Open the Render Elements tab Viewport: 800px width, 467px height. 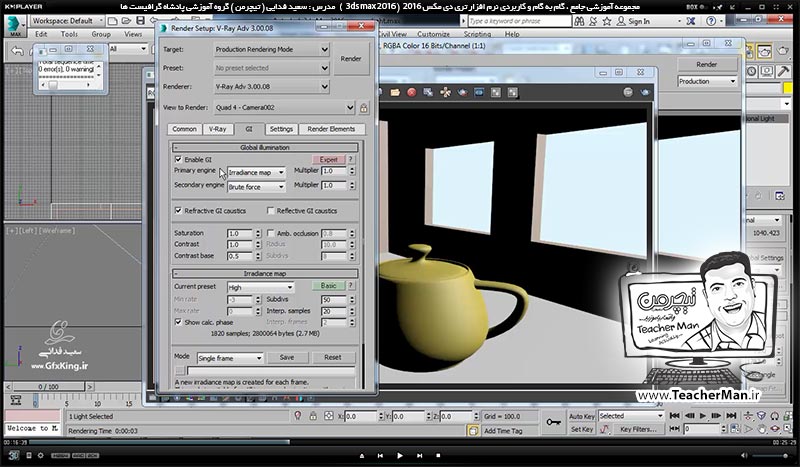[331, 129]
